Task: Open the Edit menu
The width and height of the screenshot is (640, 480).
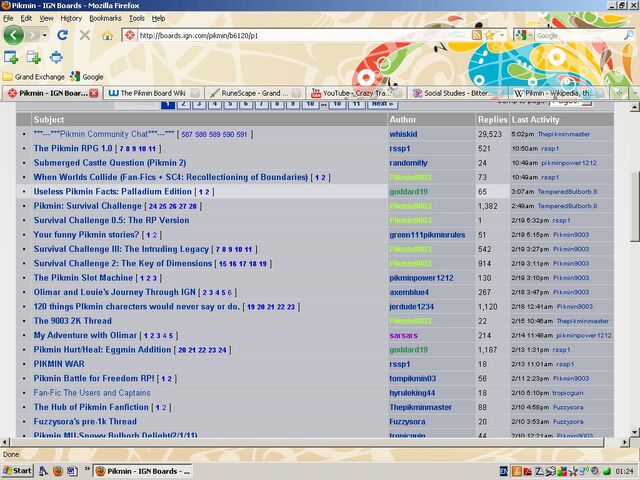Action: click(26, 18)
